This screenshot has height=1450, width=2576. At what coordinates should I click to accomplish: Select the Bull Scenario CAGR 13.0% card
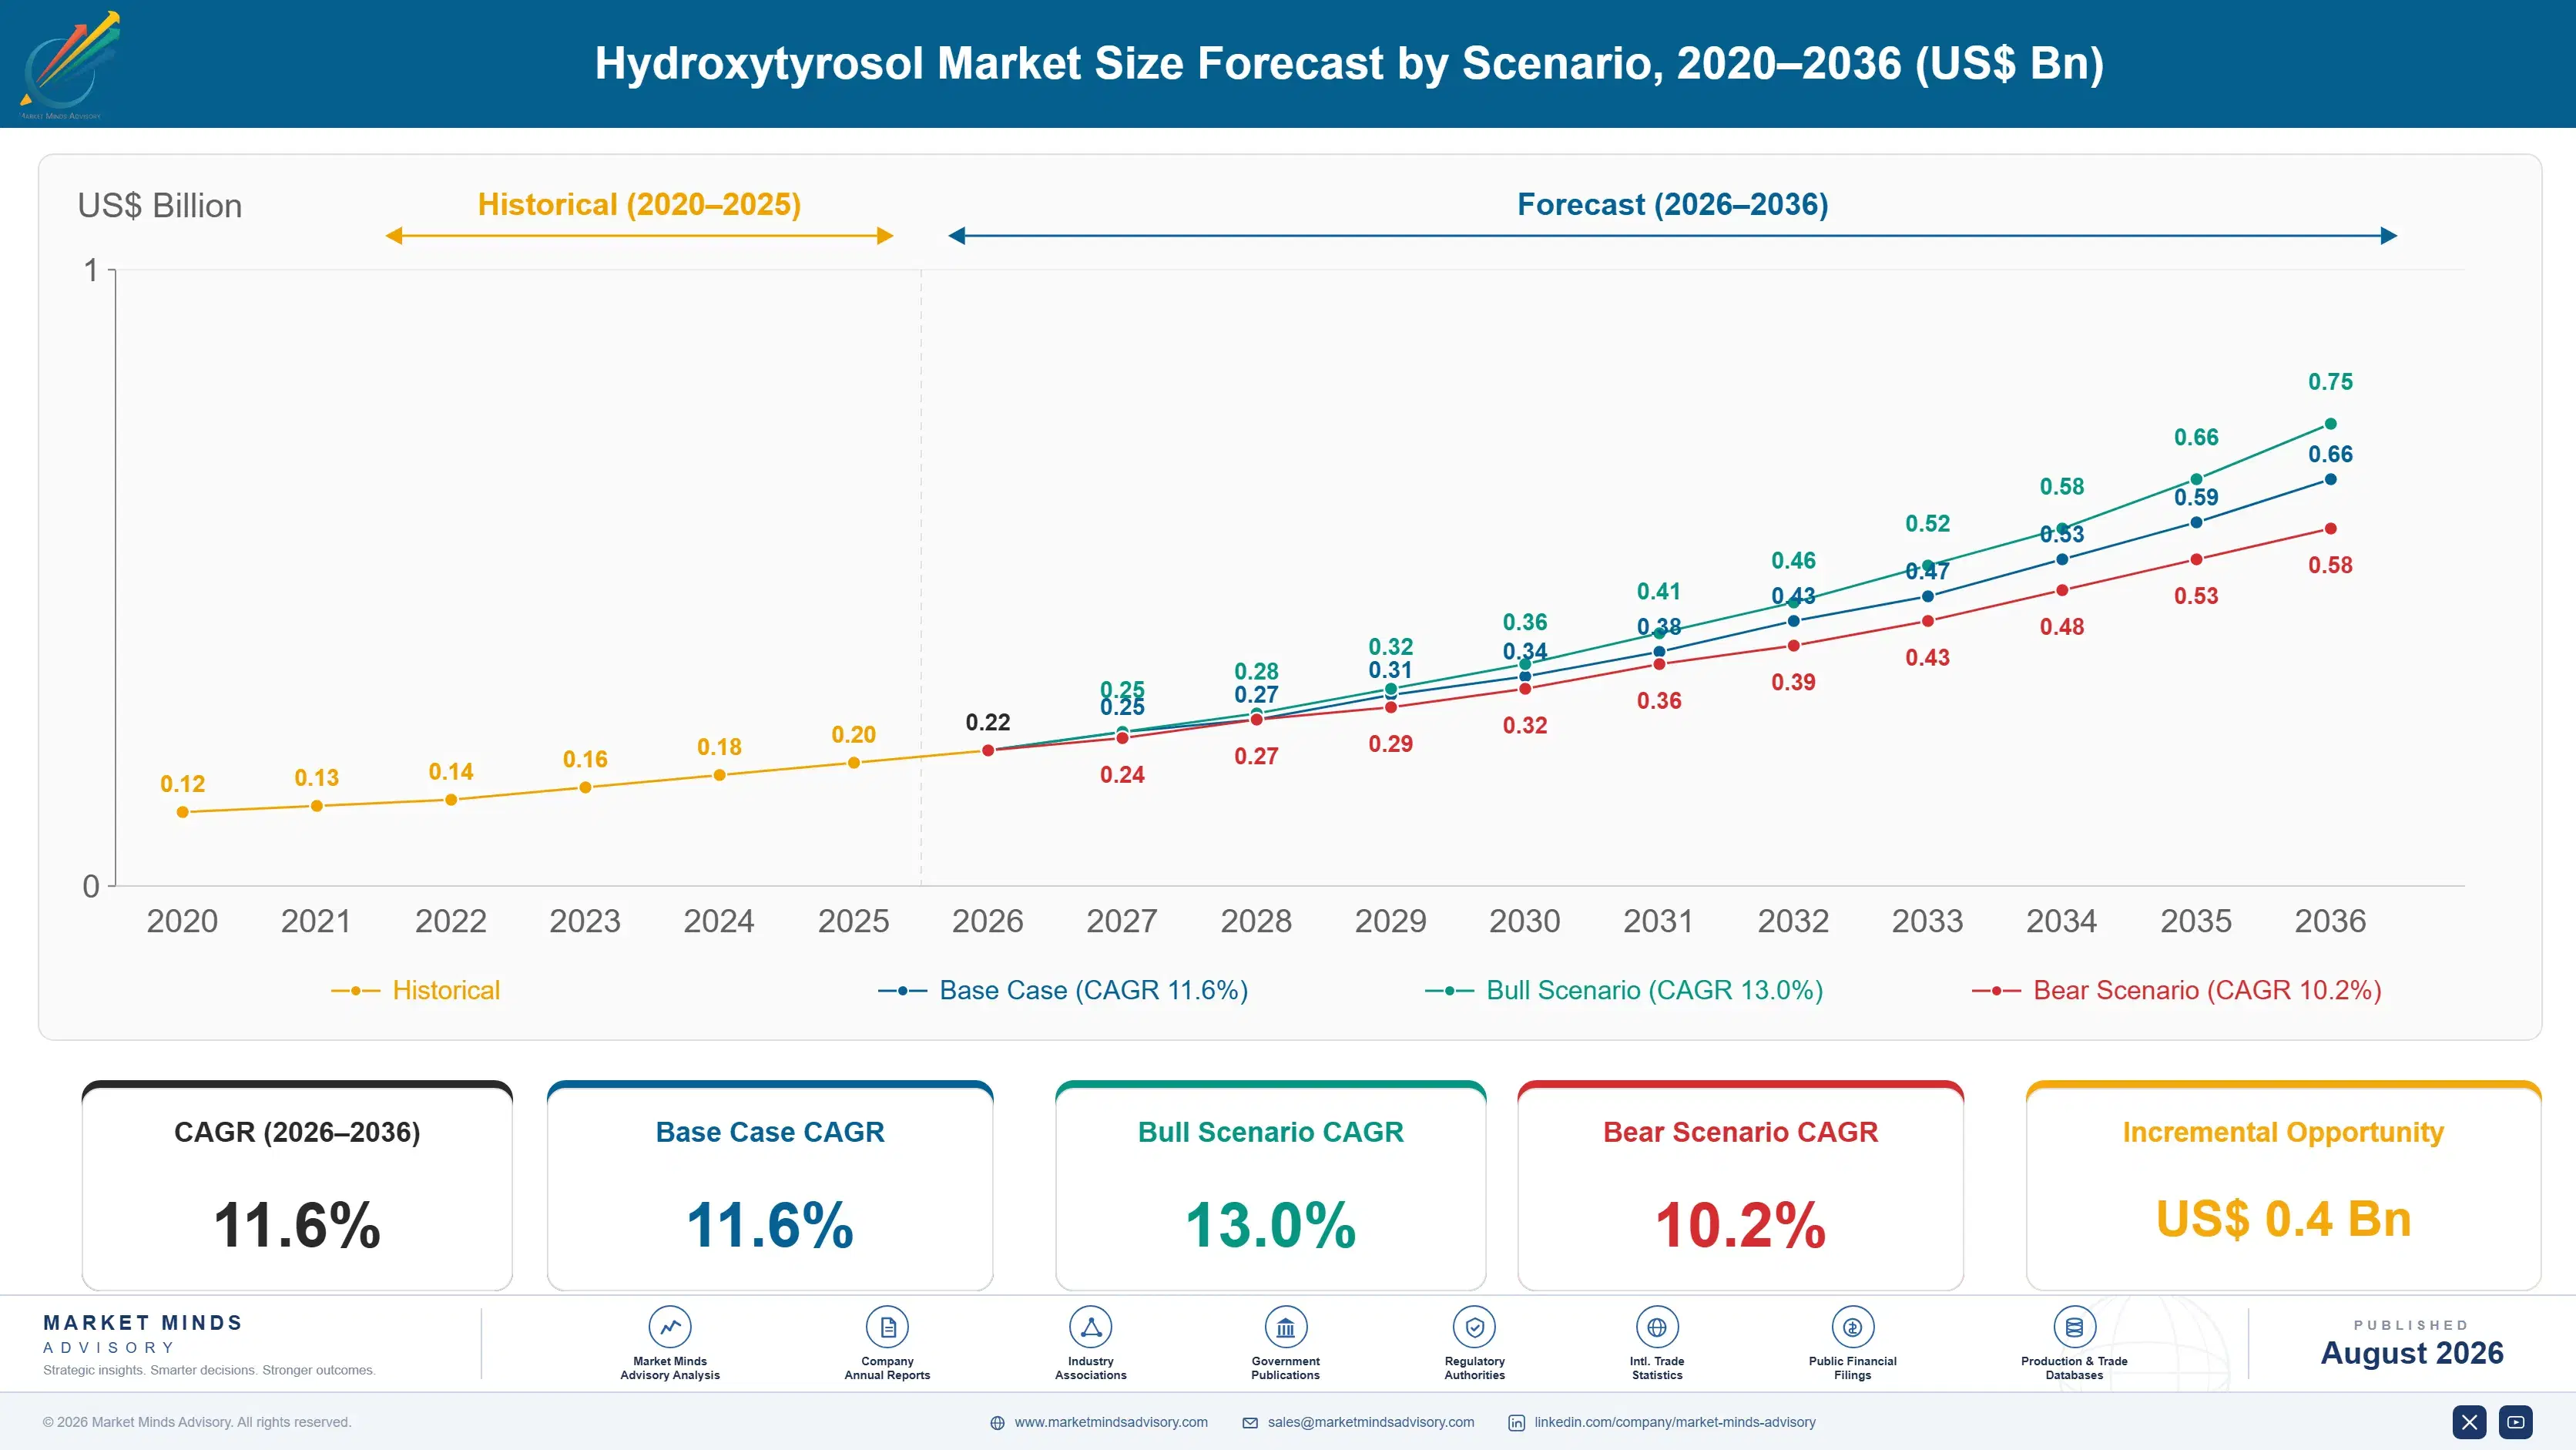click(1270, 1185)
